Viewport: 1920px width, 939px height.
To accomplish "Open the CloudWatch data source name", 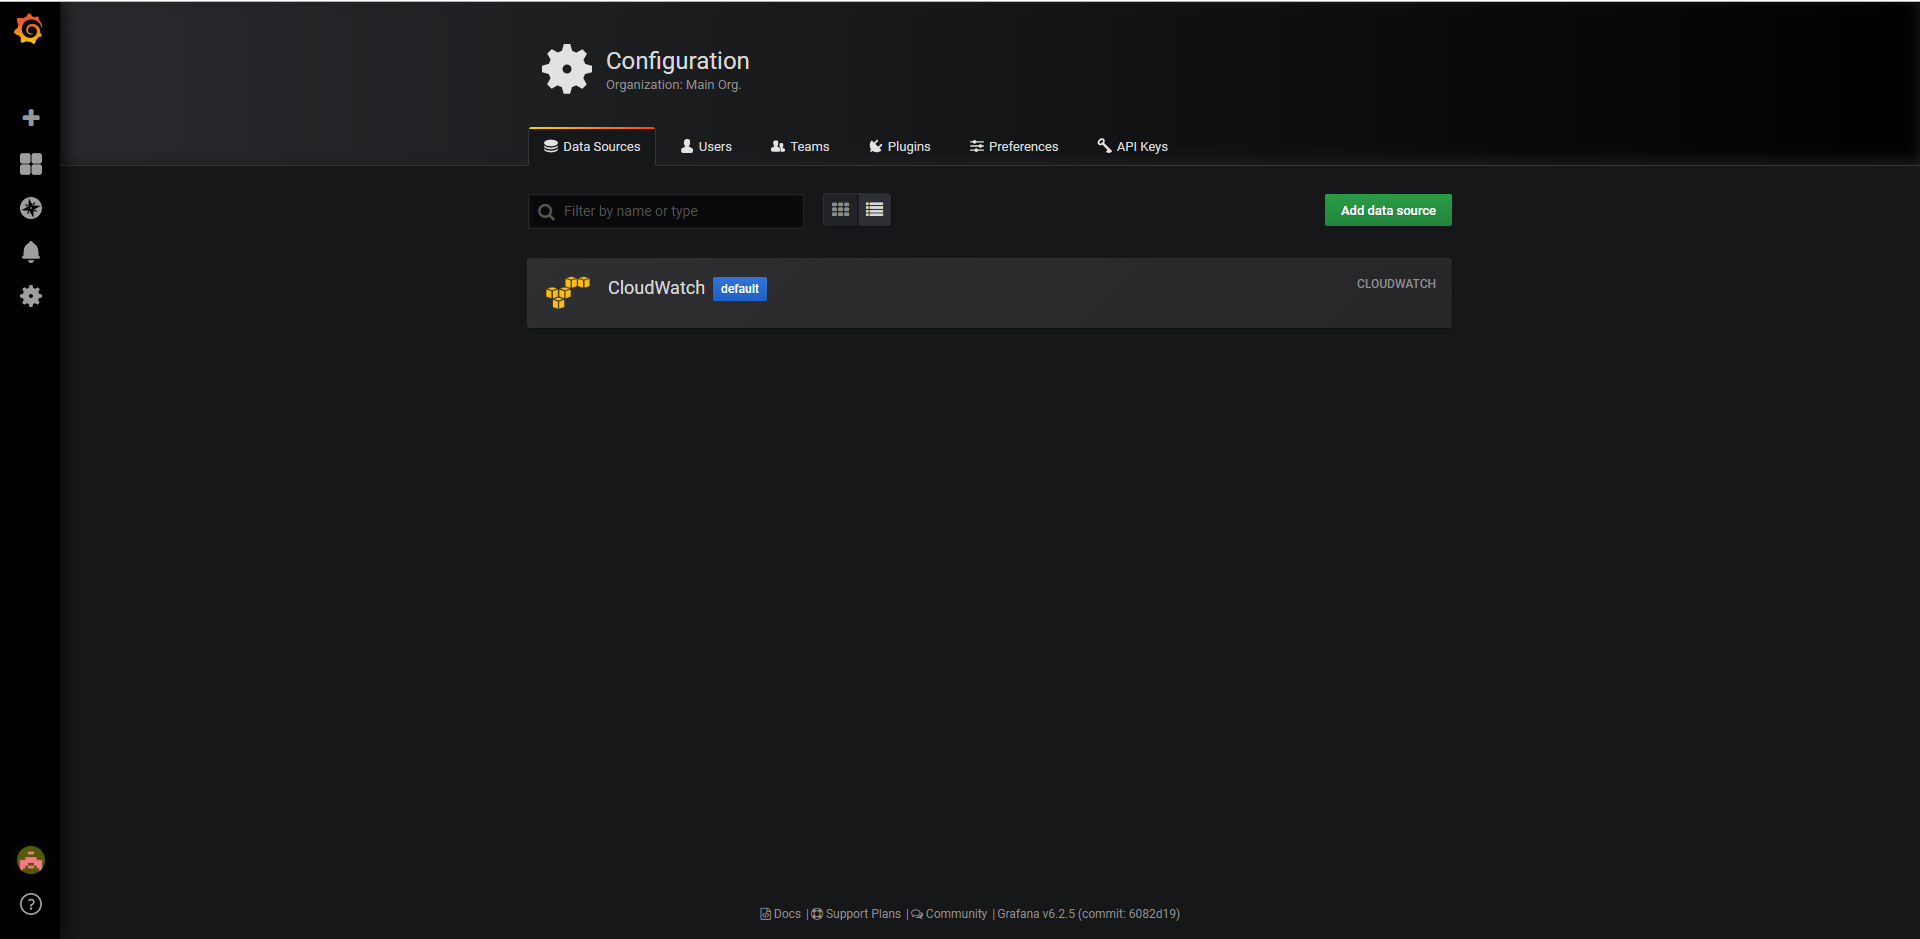I will point(656,288).
